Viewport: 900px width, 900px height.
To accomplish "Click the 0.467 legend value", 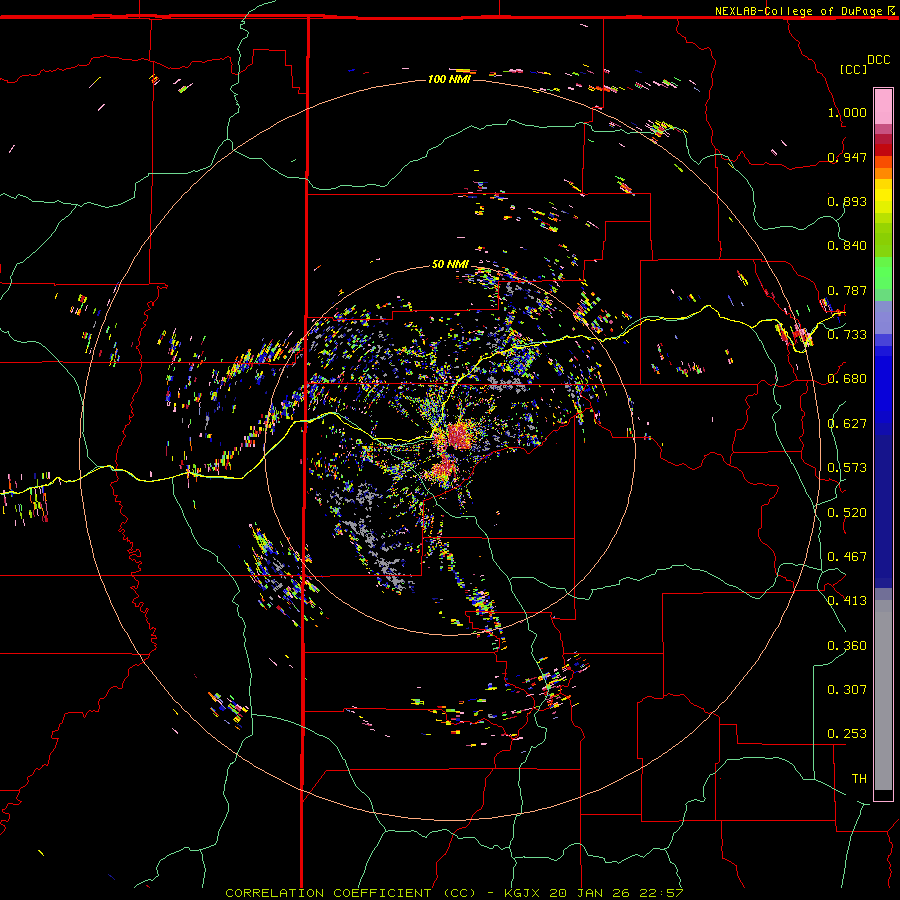I will [x=847, y=556].
